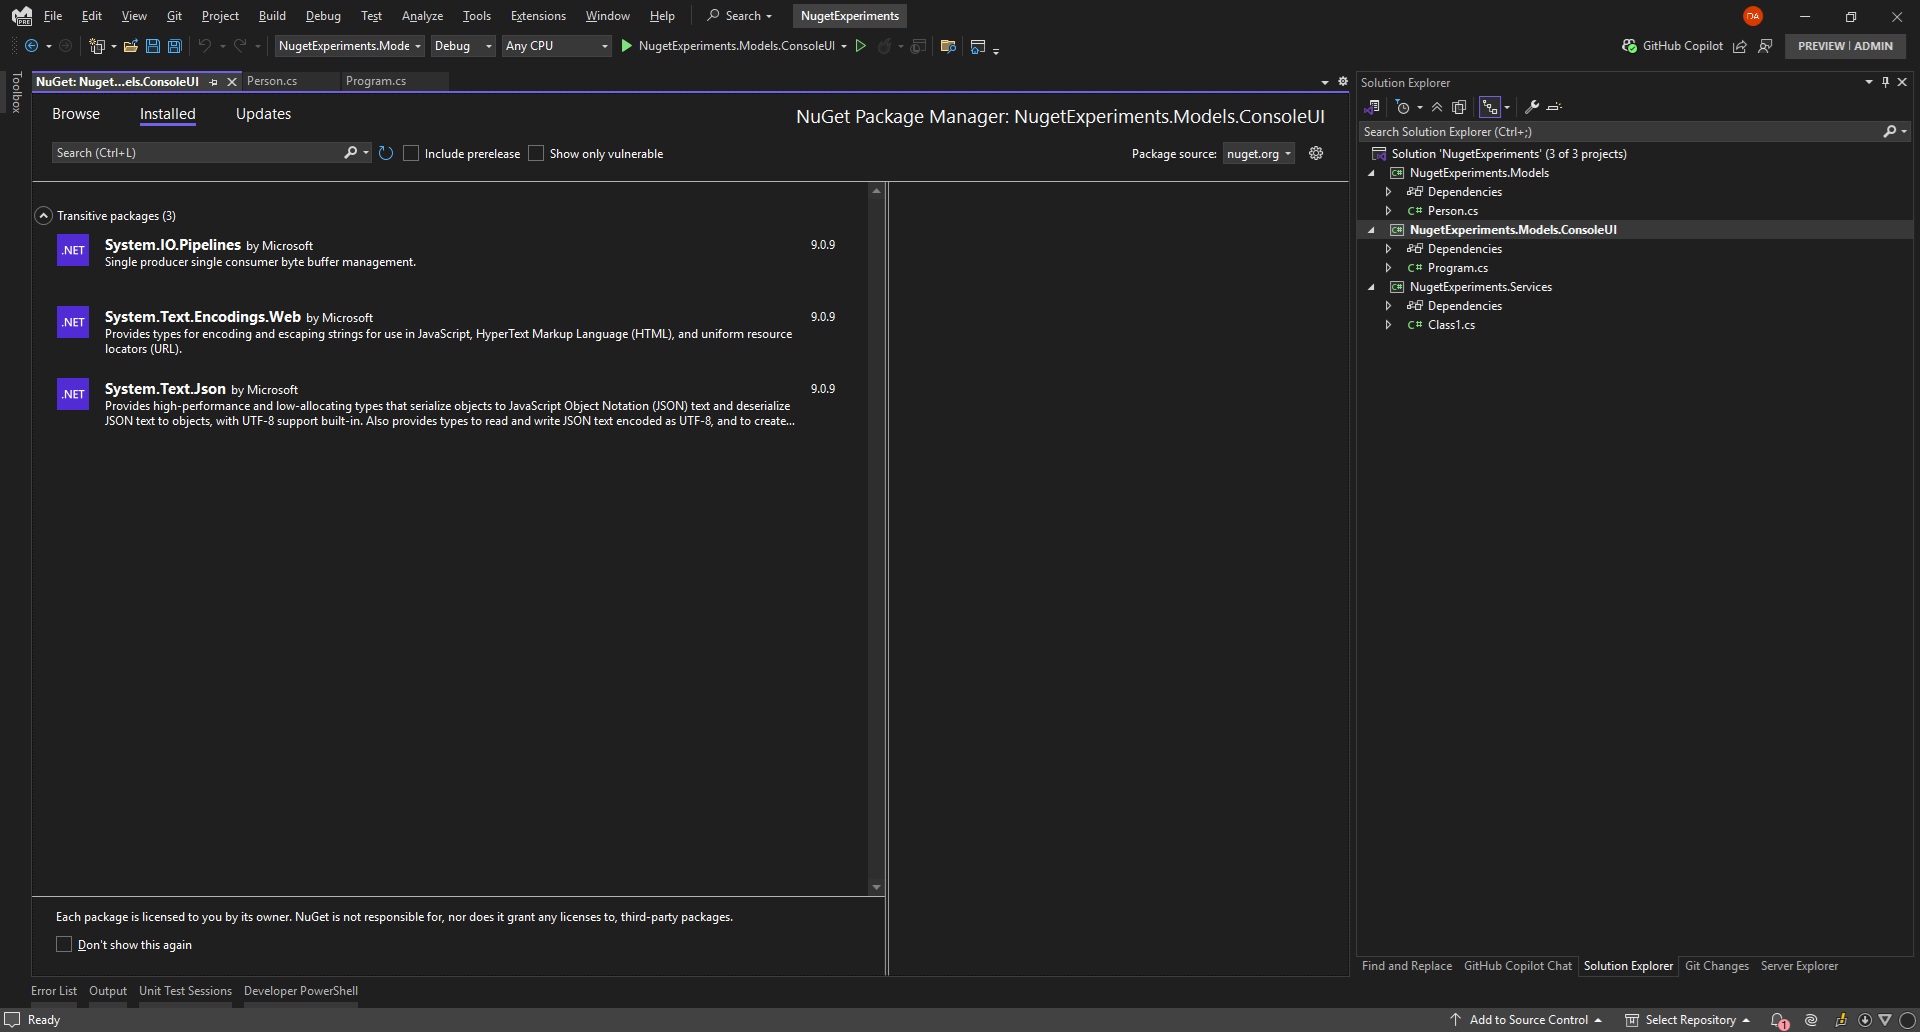The width and height of the screenshot is (1920, 1032).
Task: Click Add to Source Control
Action: [x=1527, y=1020]
